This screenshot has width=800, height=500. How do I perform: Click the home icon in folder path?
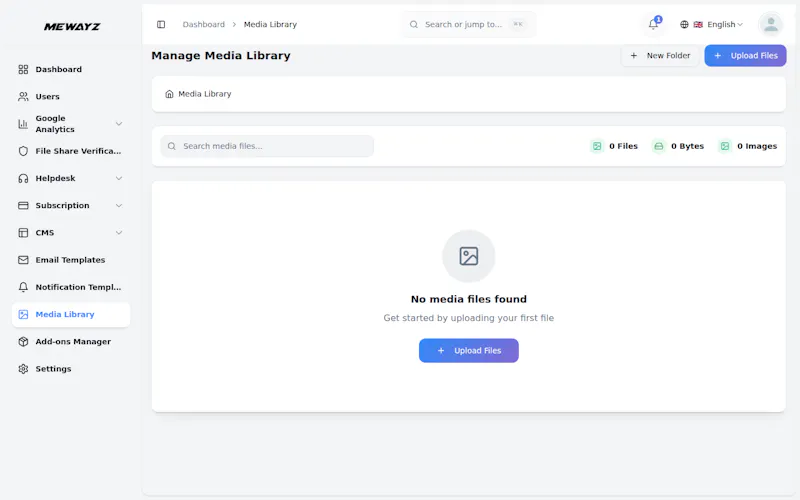tap(169, 94)
